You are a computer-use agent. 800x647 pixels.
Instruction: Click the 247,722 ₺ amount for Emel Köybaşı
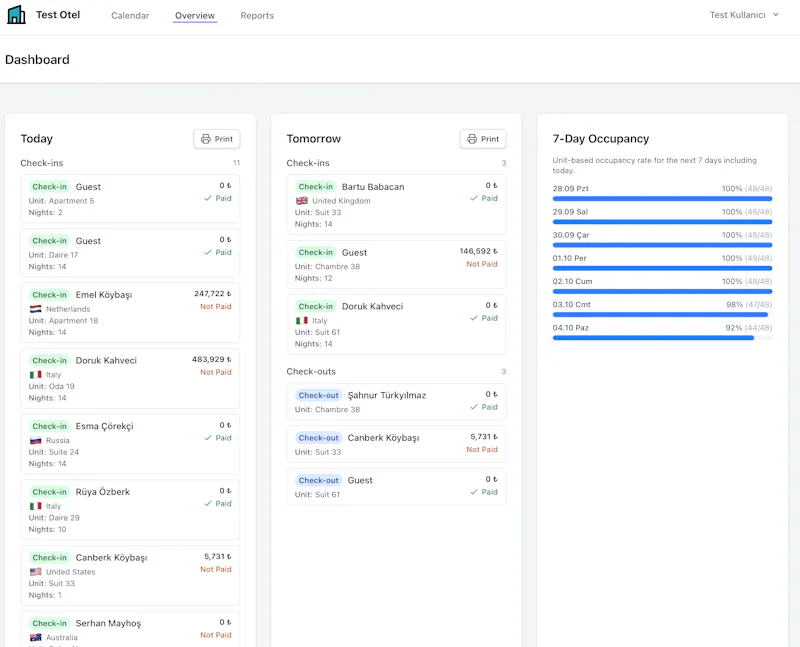(213, 293)
